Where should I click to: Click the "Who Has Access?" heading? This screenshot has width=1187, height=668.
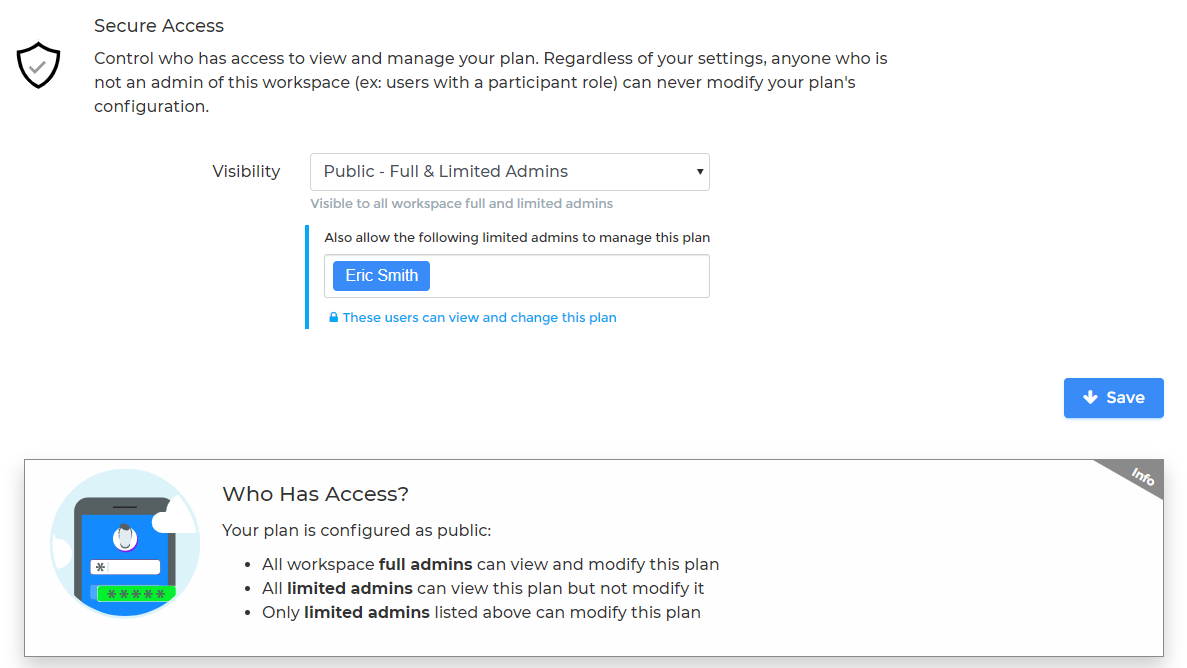click(315, 494)
